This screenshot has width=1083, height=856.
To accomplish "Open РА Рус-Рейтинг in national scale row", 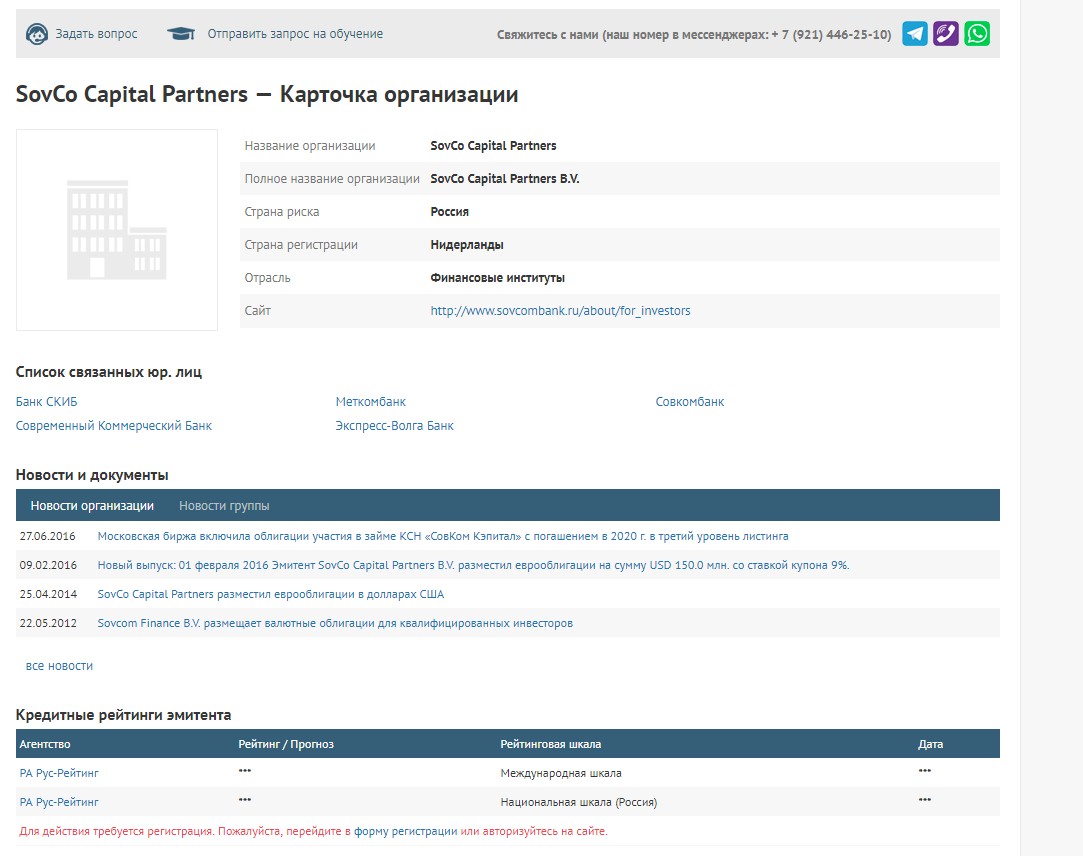I will coord(59,802).
